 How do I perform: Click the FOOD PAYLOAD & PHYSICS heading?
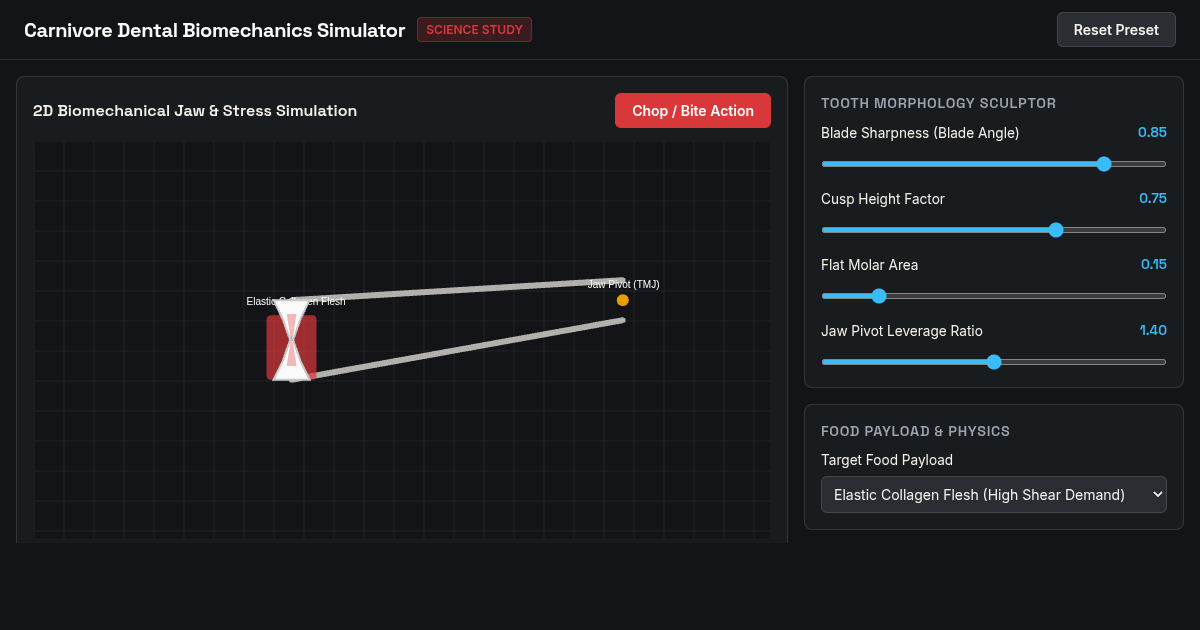(915, 431)
